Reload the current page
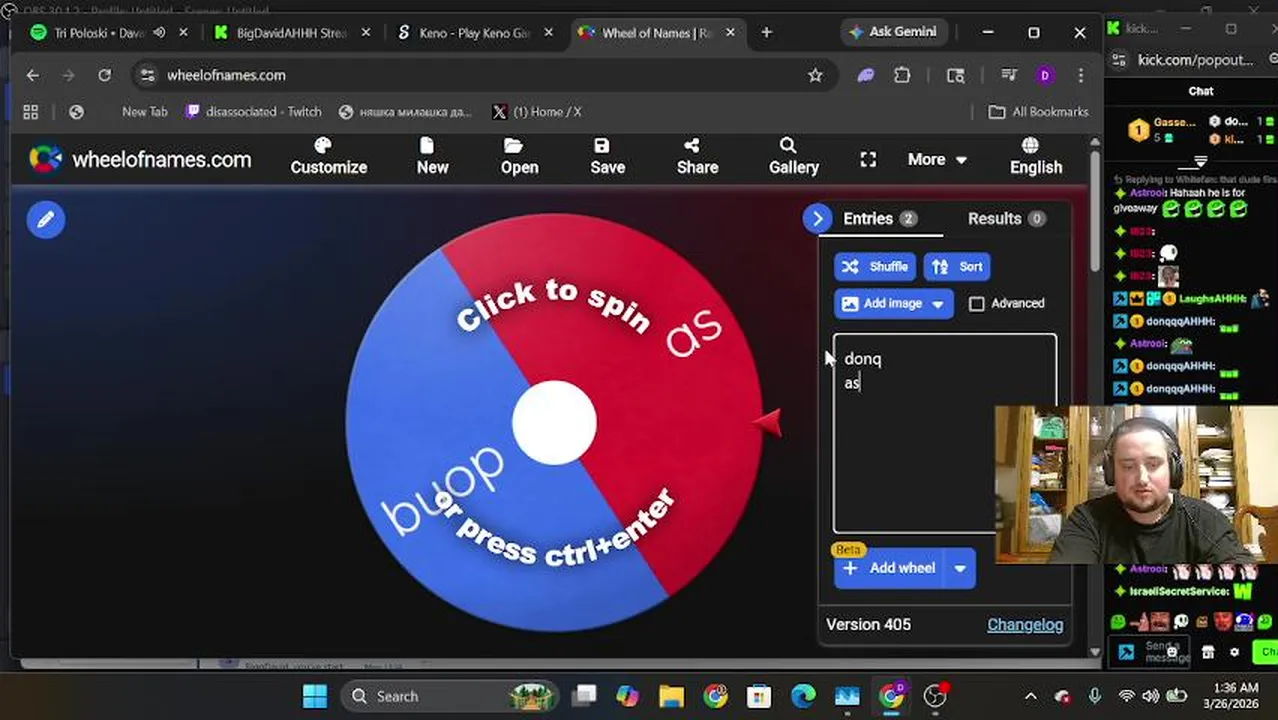Viewport: 1278px width, 720px height. click(104, 75)
